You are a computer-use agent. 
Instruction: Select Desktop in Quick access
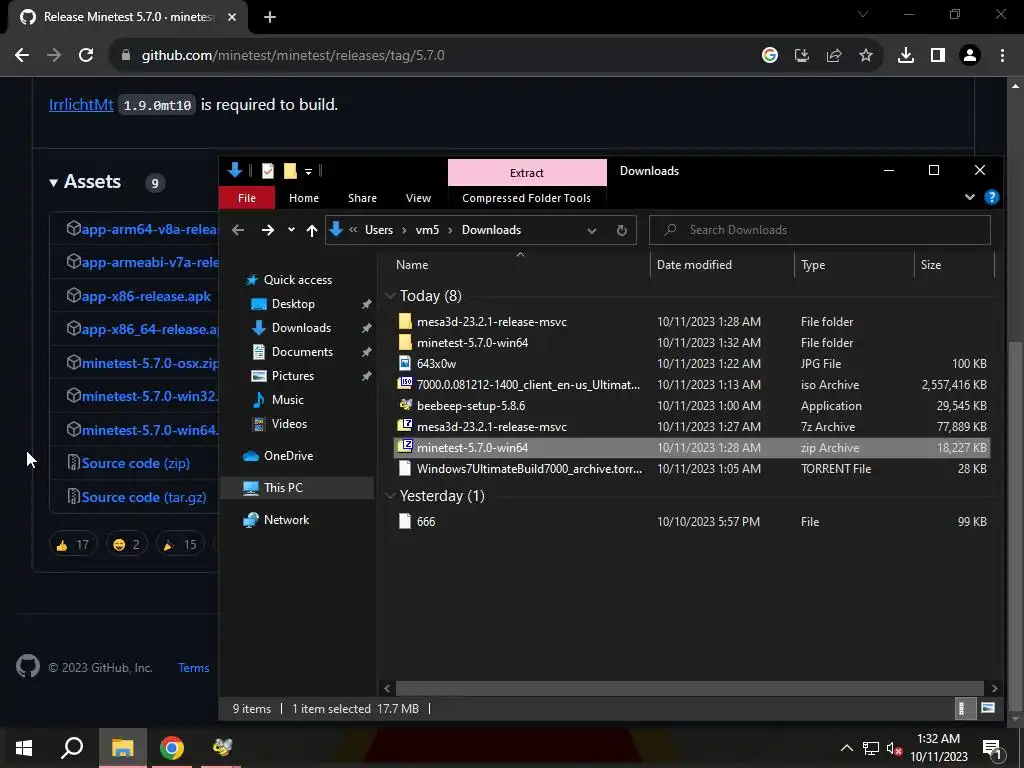coord(293,304)
